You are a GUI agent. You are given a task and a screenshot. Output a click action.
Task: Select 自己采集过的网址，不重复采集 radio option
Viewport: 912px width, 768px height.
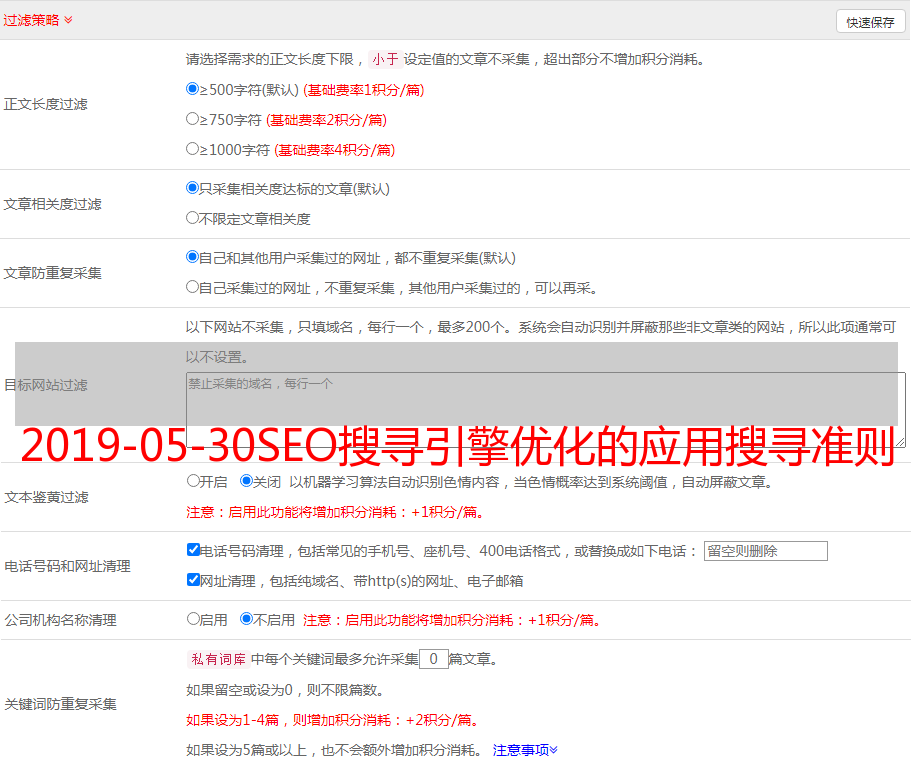193,287
